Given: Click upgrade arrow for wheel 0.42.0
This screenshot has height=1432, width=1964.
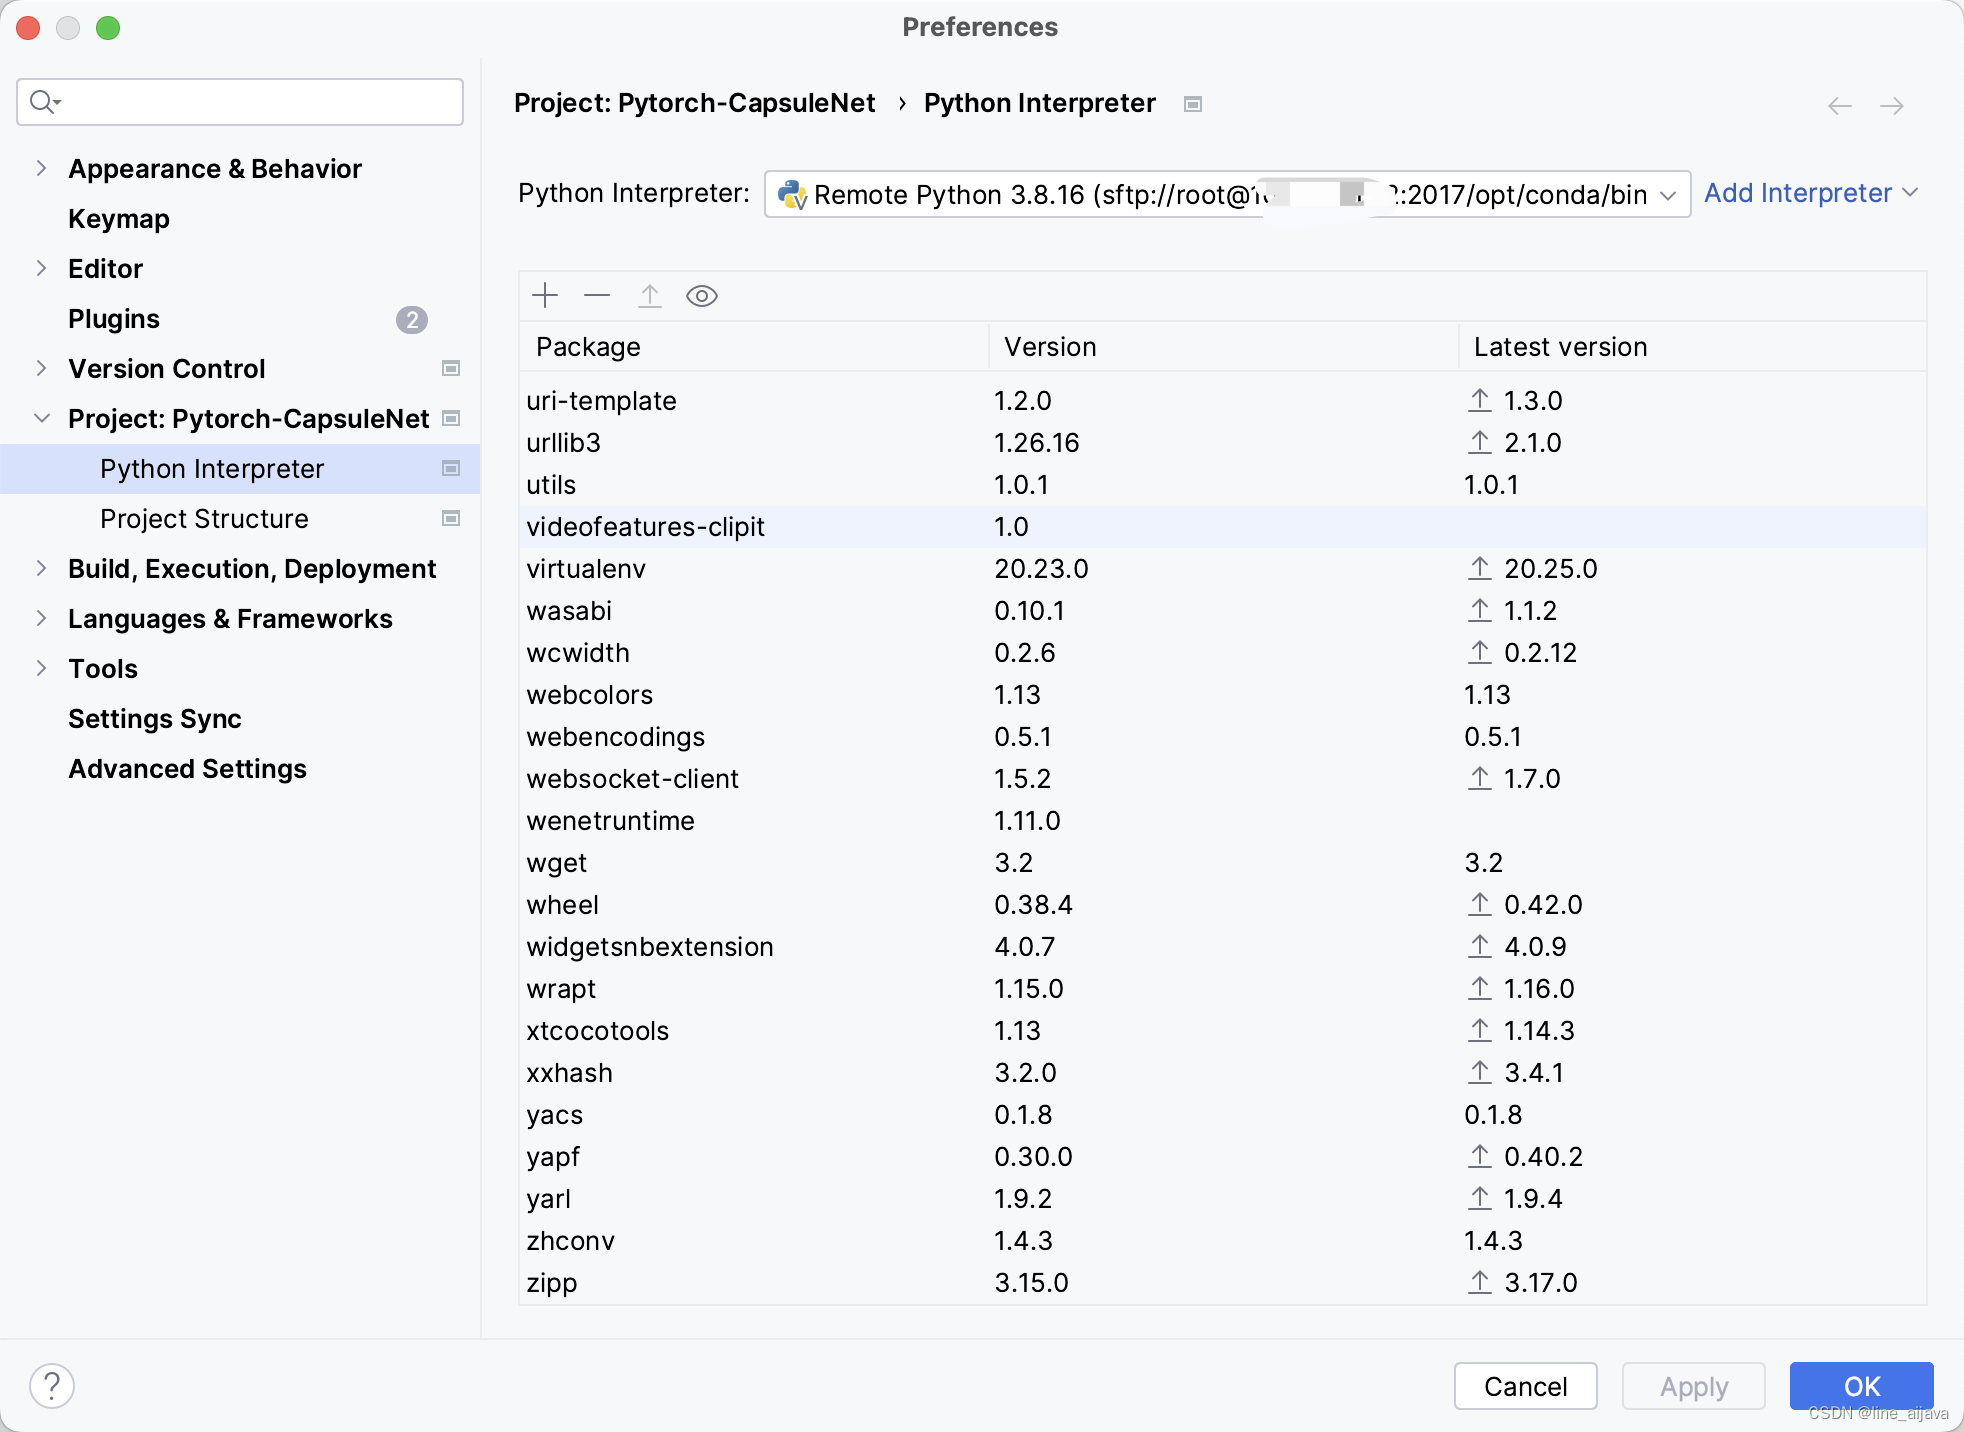Looking at the screenshot, I should click(1480, 904).
